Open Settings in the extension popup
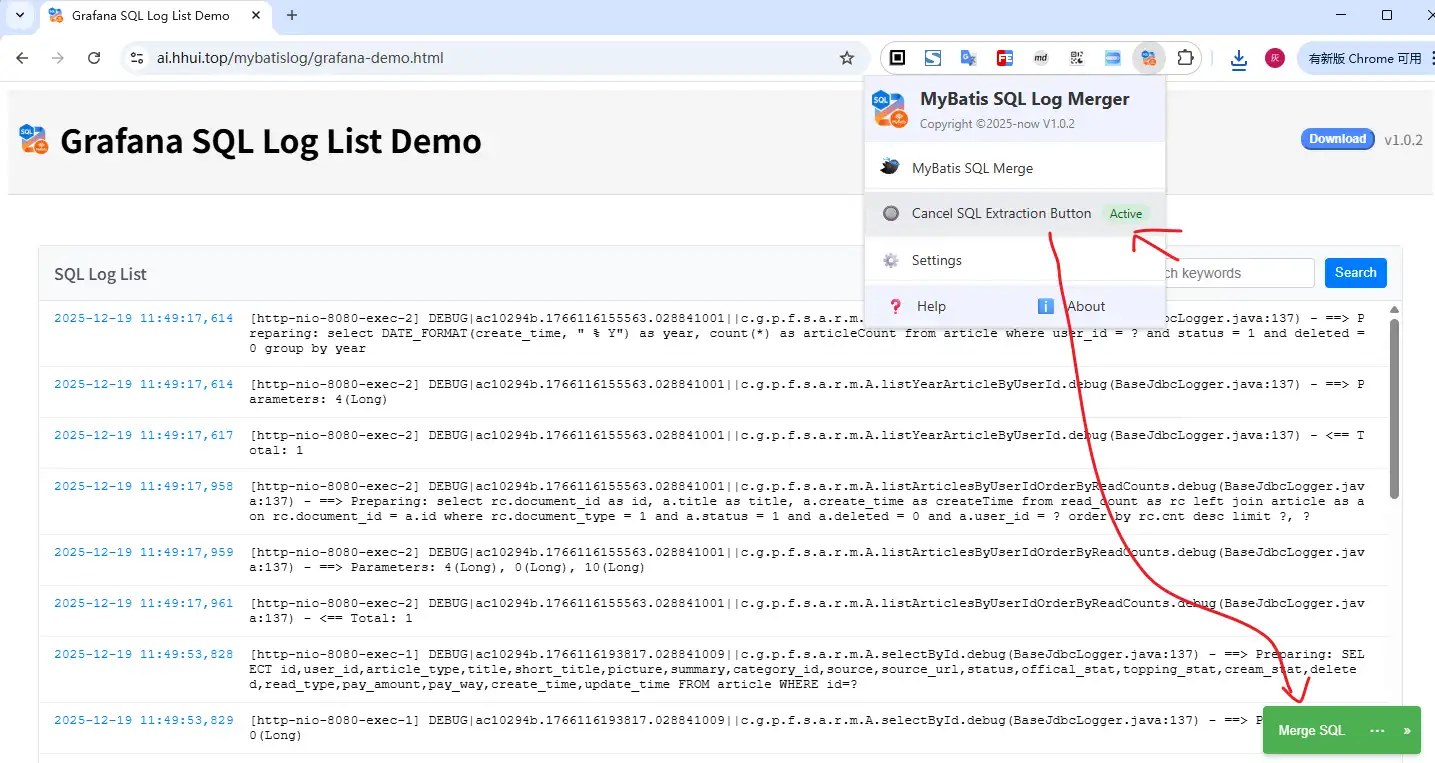This screenshot has height=763, width=1435. point(936,260)
